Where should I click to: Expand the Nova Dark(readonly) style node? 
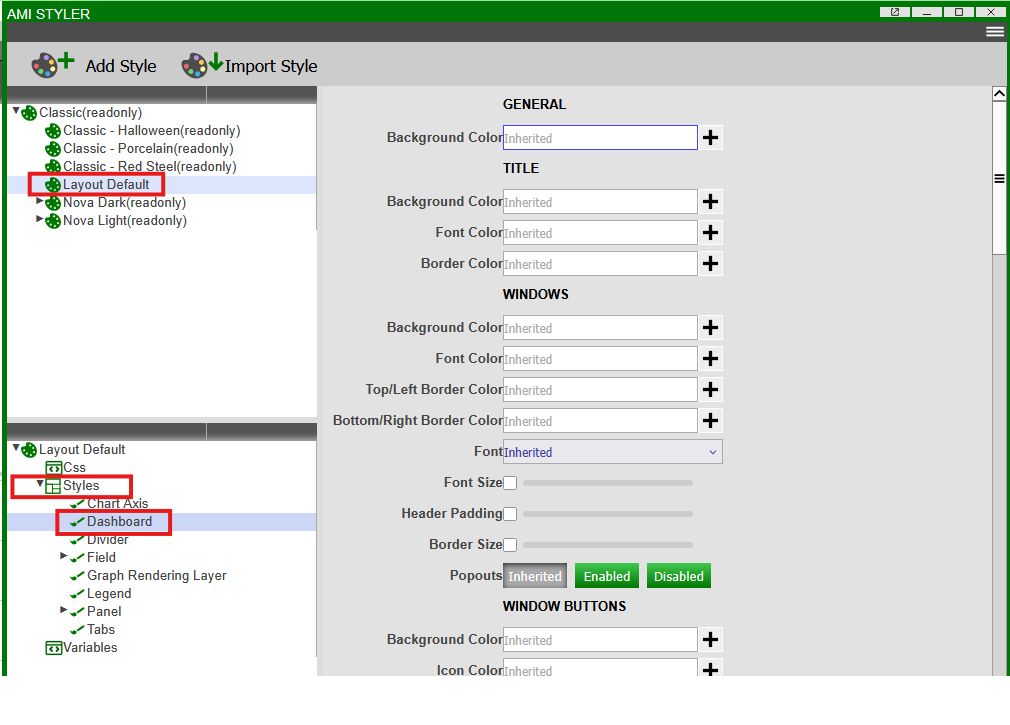[40, 202]
